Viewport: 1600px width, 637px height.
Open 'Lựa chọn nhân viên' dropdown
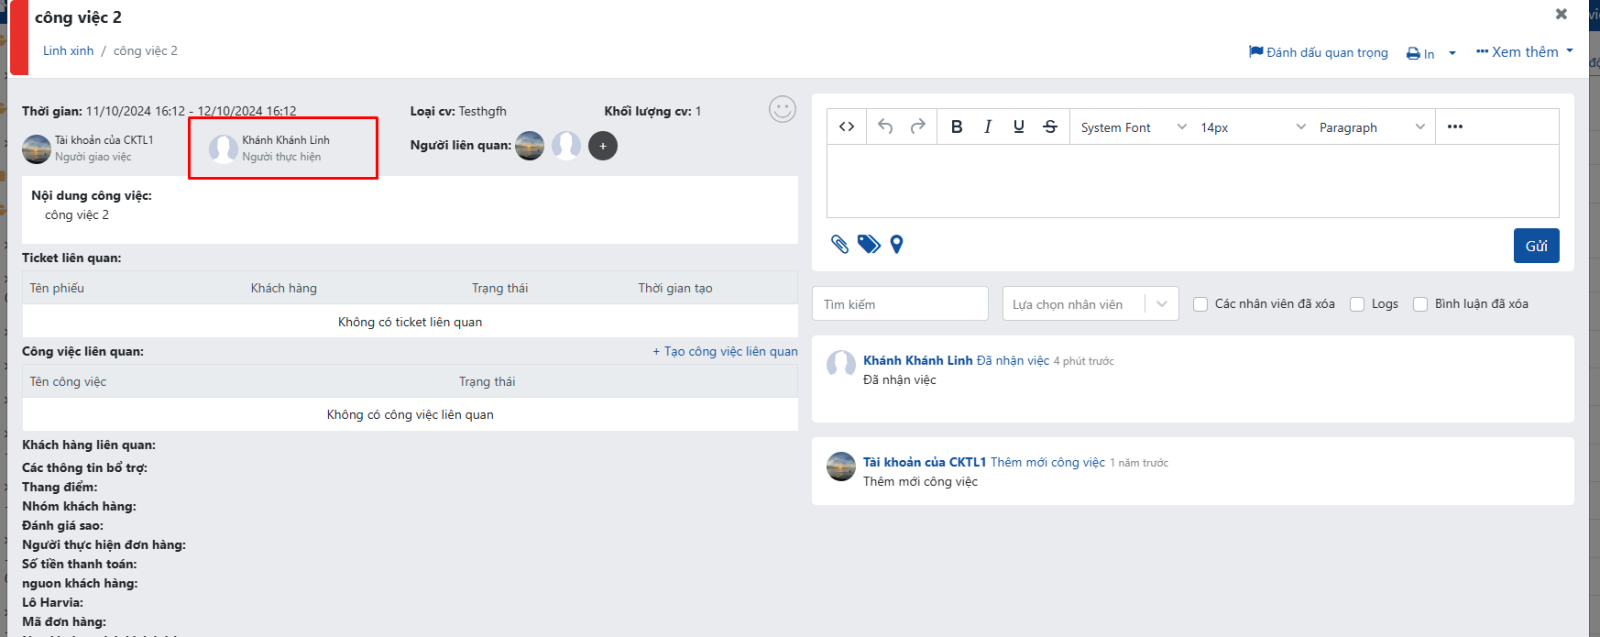click(1090, 304)
